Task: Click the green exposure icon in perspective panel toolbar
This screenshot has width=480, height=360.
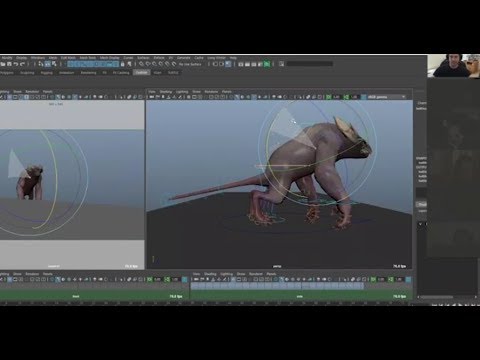Action: pos(329,97)
